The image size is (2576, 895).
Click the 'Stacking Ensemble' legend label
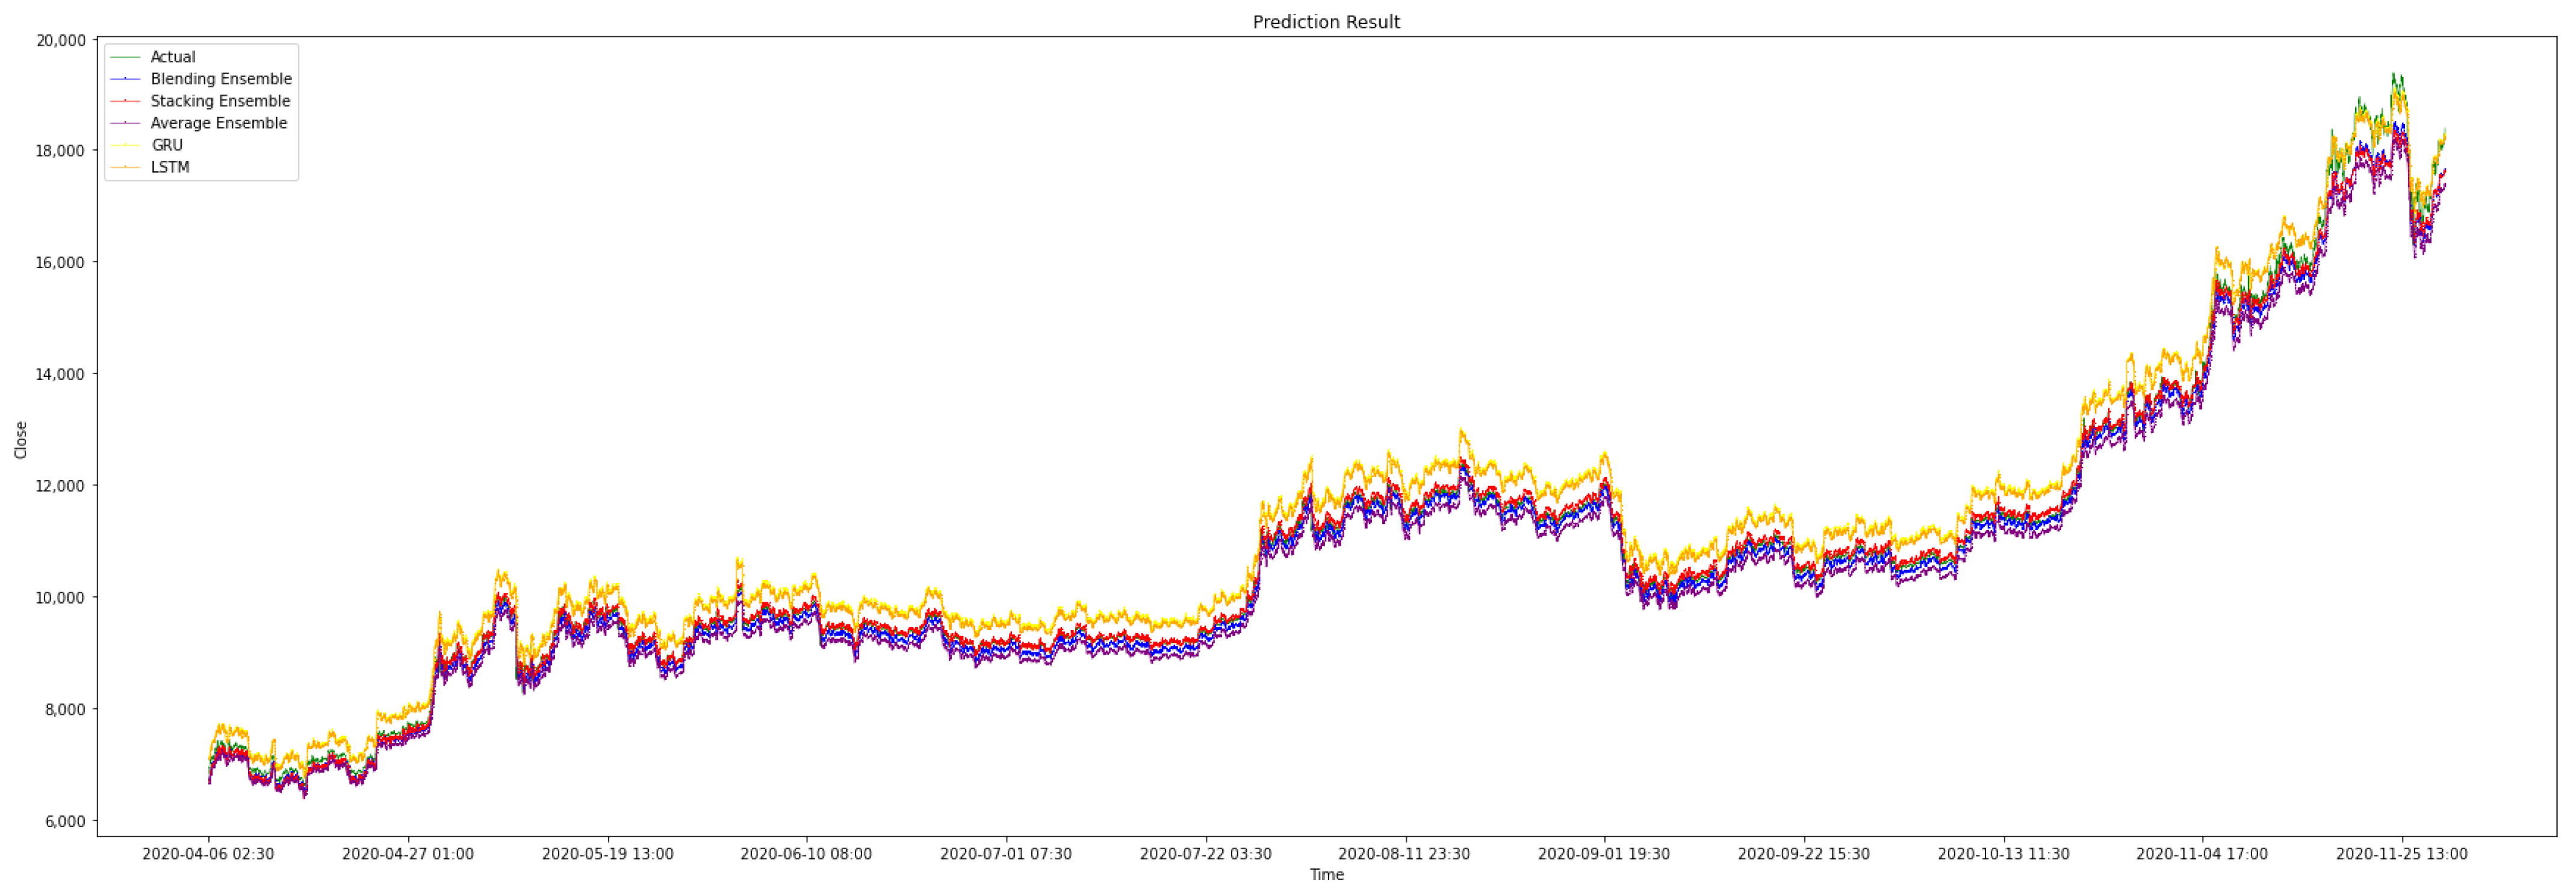tap(220, 101)
